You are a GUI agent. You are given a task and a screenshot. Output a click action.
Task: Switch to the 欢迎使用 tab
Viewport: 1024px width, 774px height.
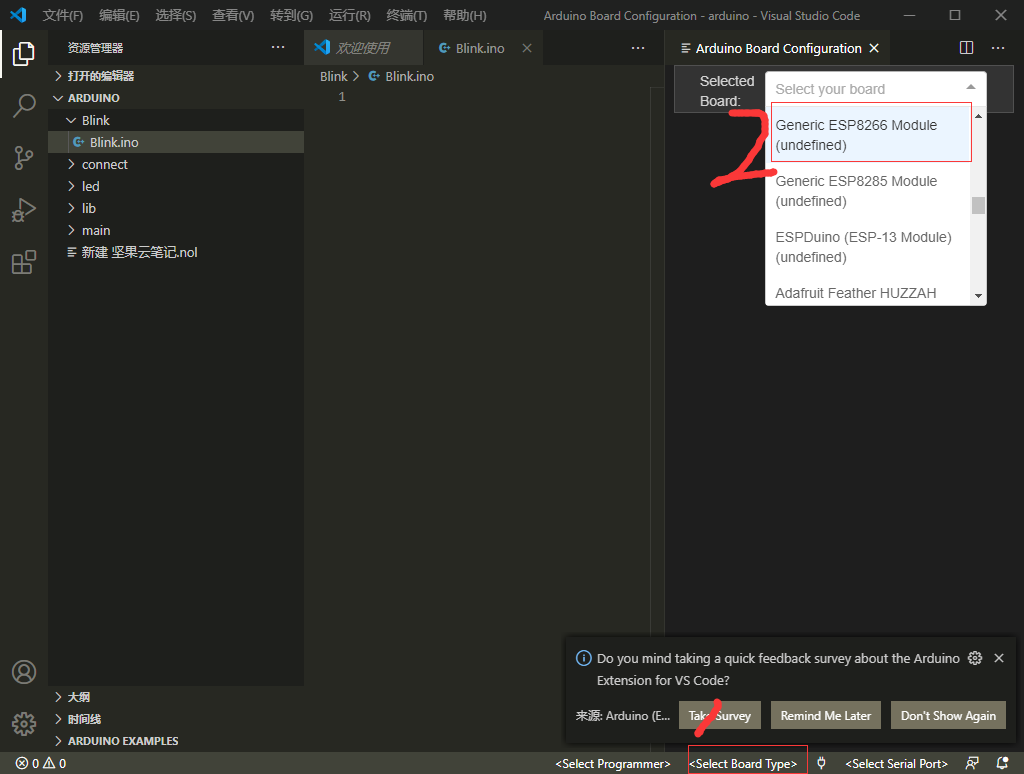(x=363, y=48)
